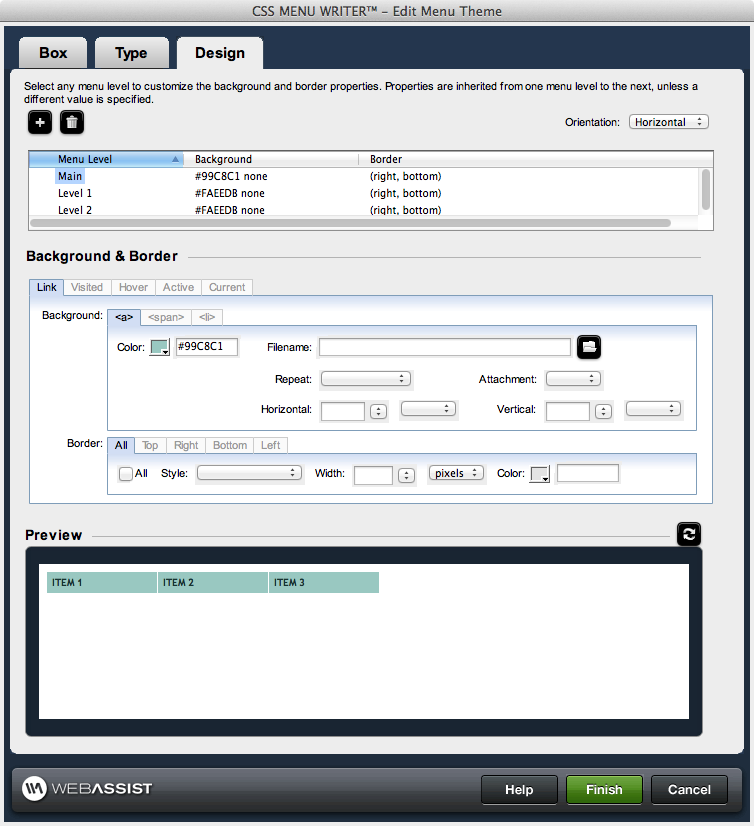Screen dimensions: 754x826
Task: Click ITEM 3 in the preview
Action: 324,583
